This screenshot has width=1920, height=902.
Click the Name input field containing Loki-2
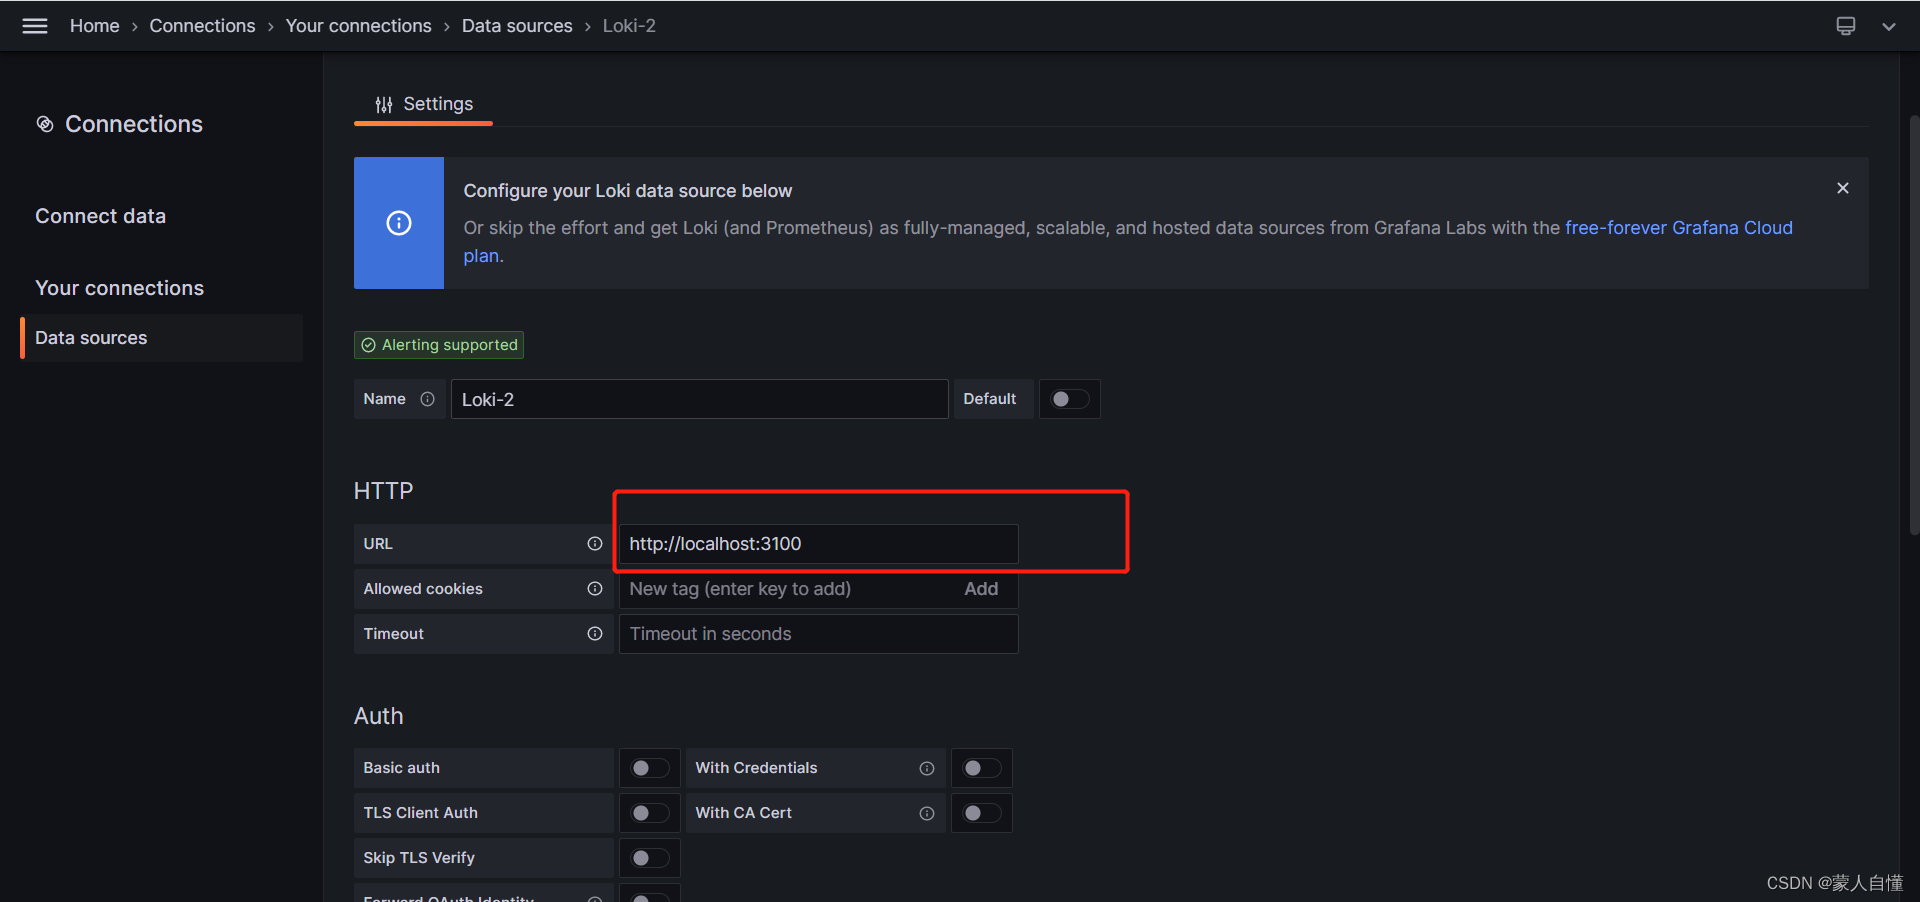(700, 399)
